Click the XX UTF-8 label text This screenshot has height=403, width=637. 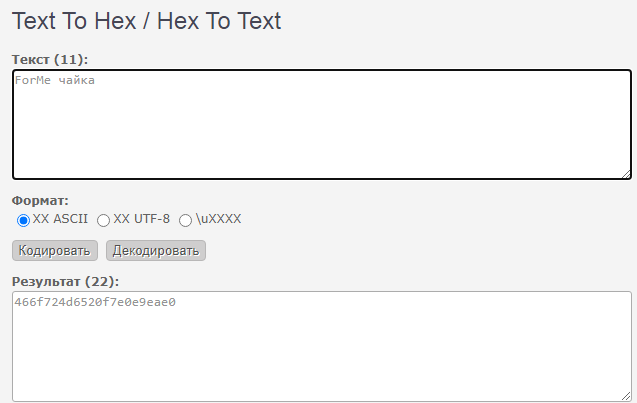141,219
